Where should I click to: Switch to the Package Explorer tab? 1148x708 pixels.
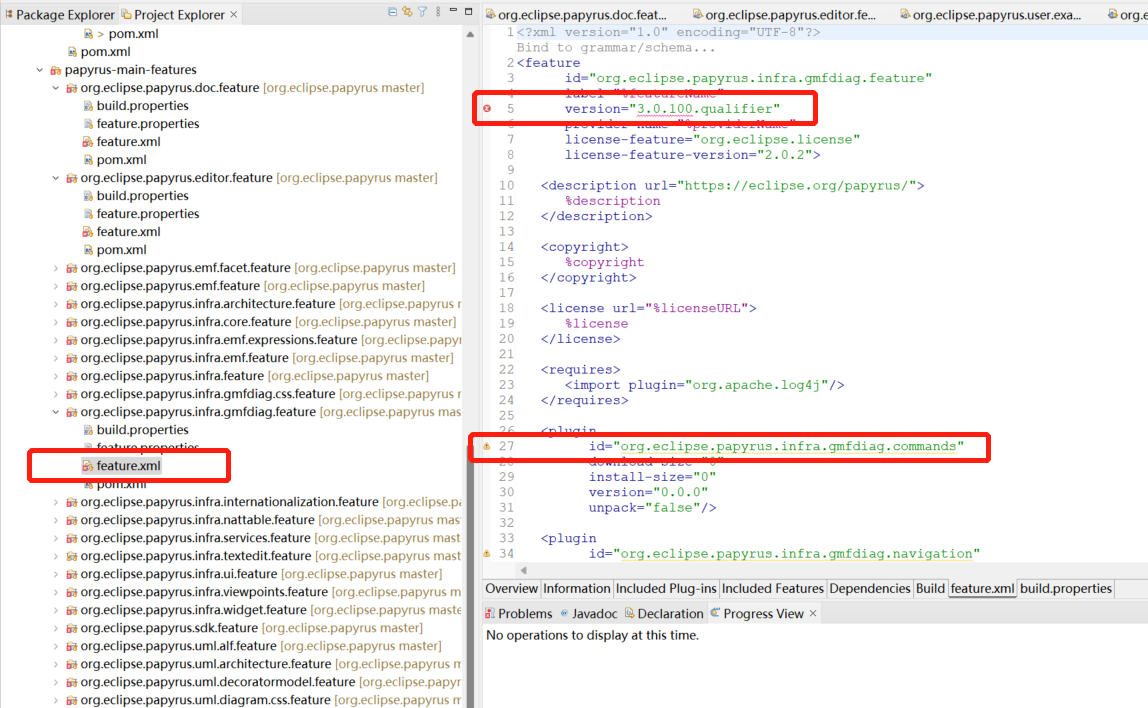tap(60, 15)
